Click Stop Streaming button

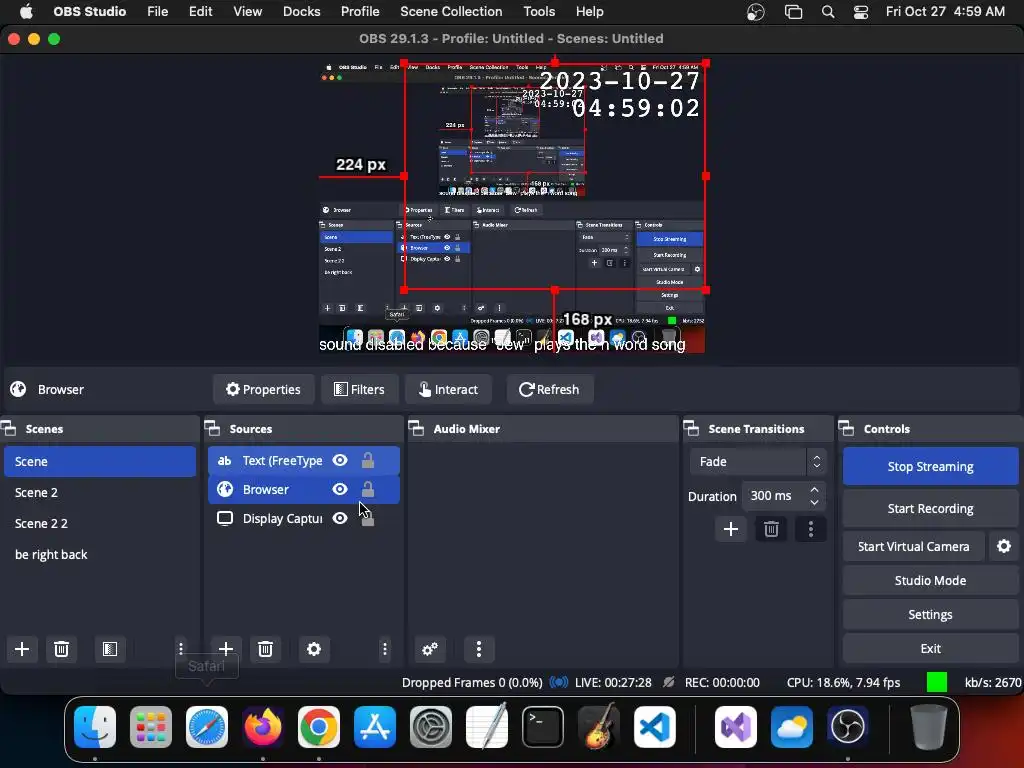tap(931, 466)
